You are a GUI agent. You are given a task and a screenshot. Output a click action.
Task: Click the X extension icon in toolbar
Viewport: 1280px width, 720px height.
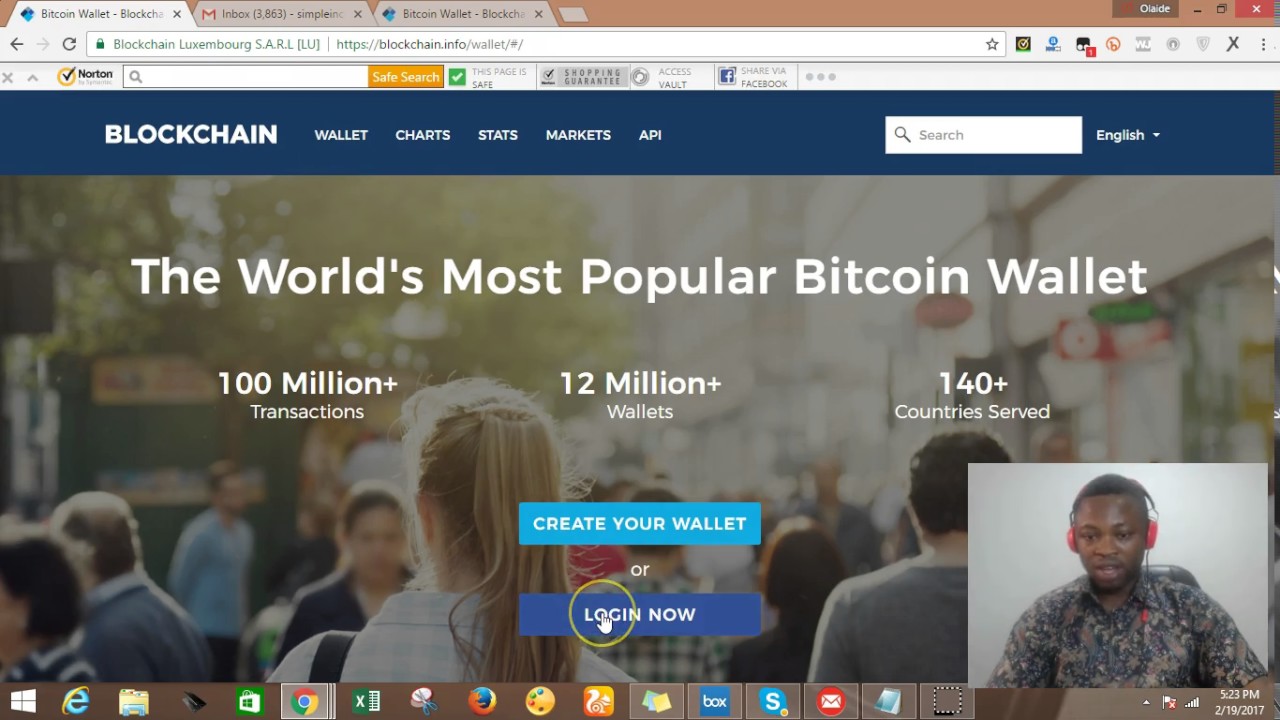(x=1233, y=44)
